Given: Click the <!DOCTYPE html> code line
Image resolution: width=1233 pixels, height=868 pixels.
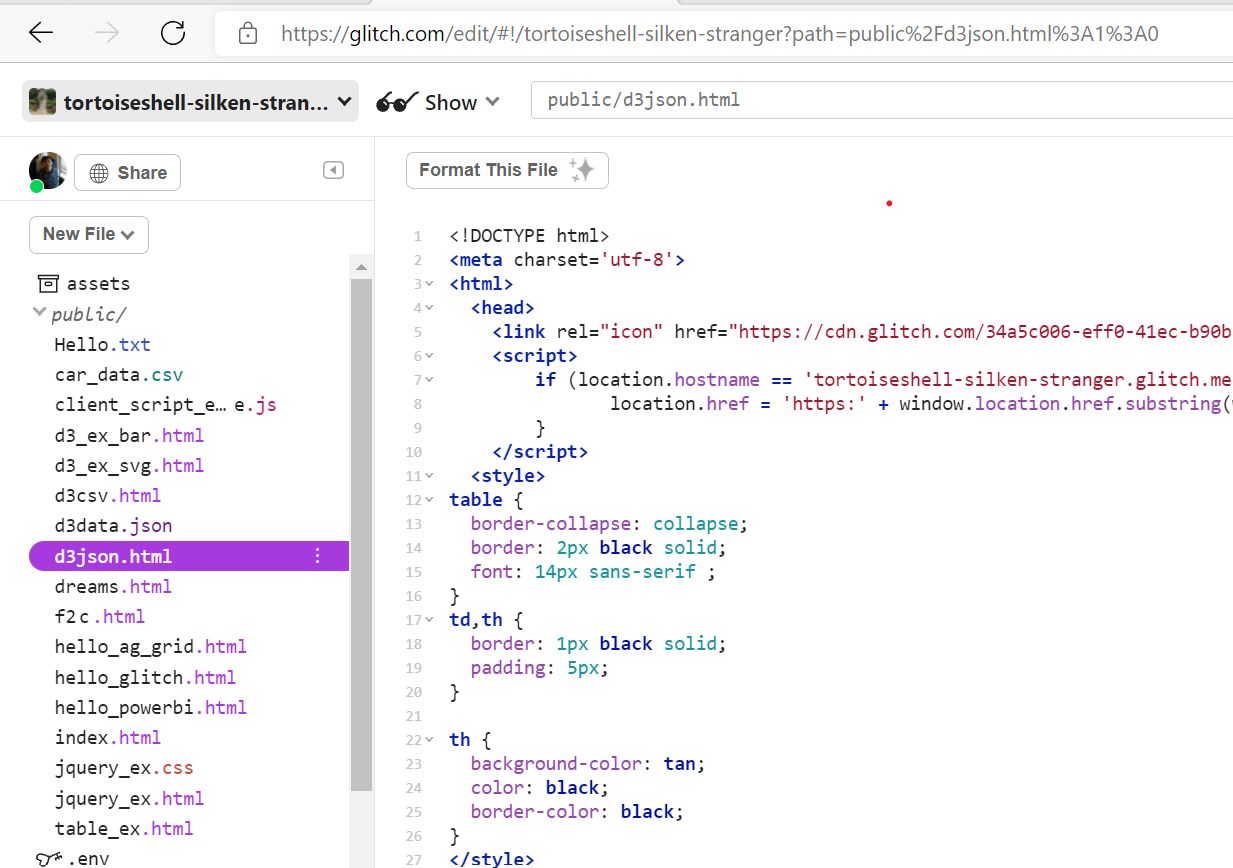Looking at the screenshot, I should coord(529,236).
